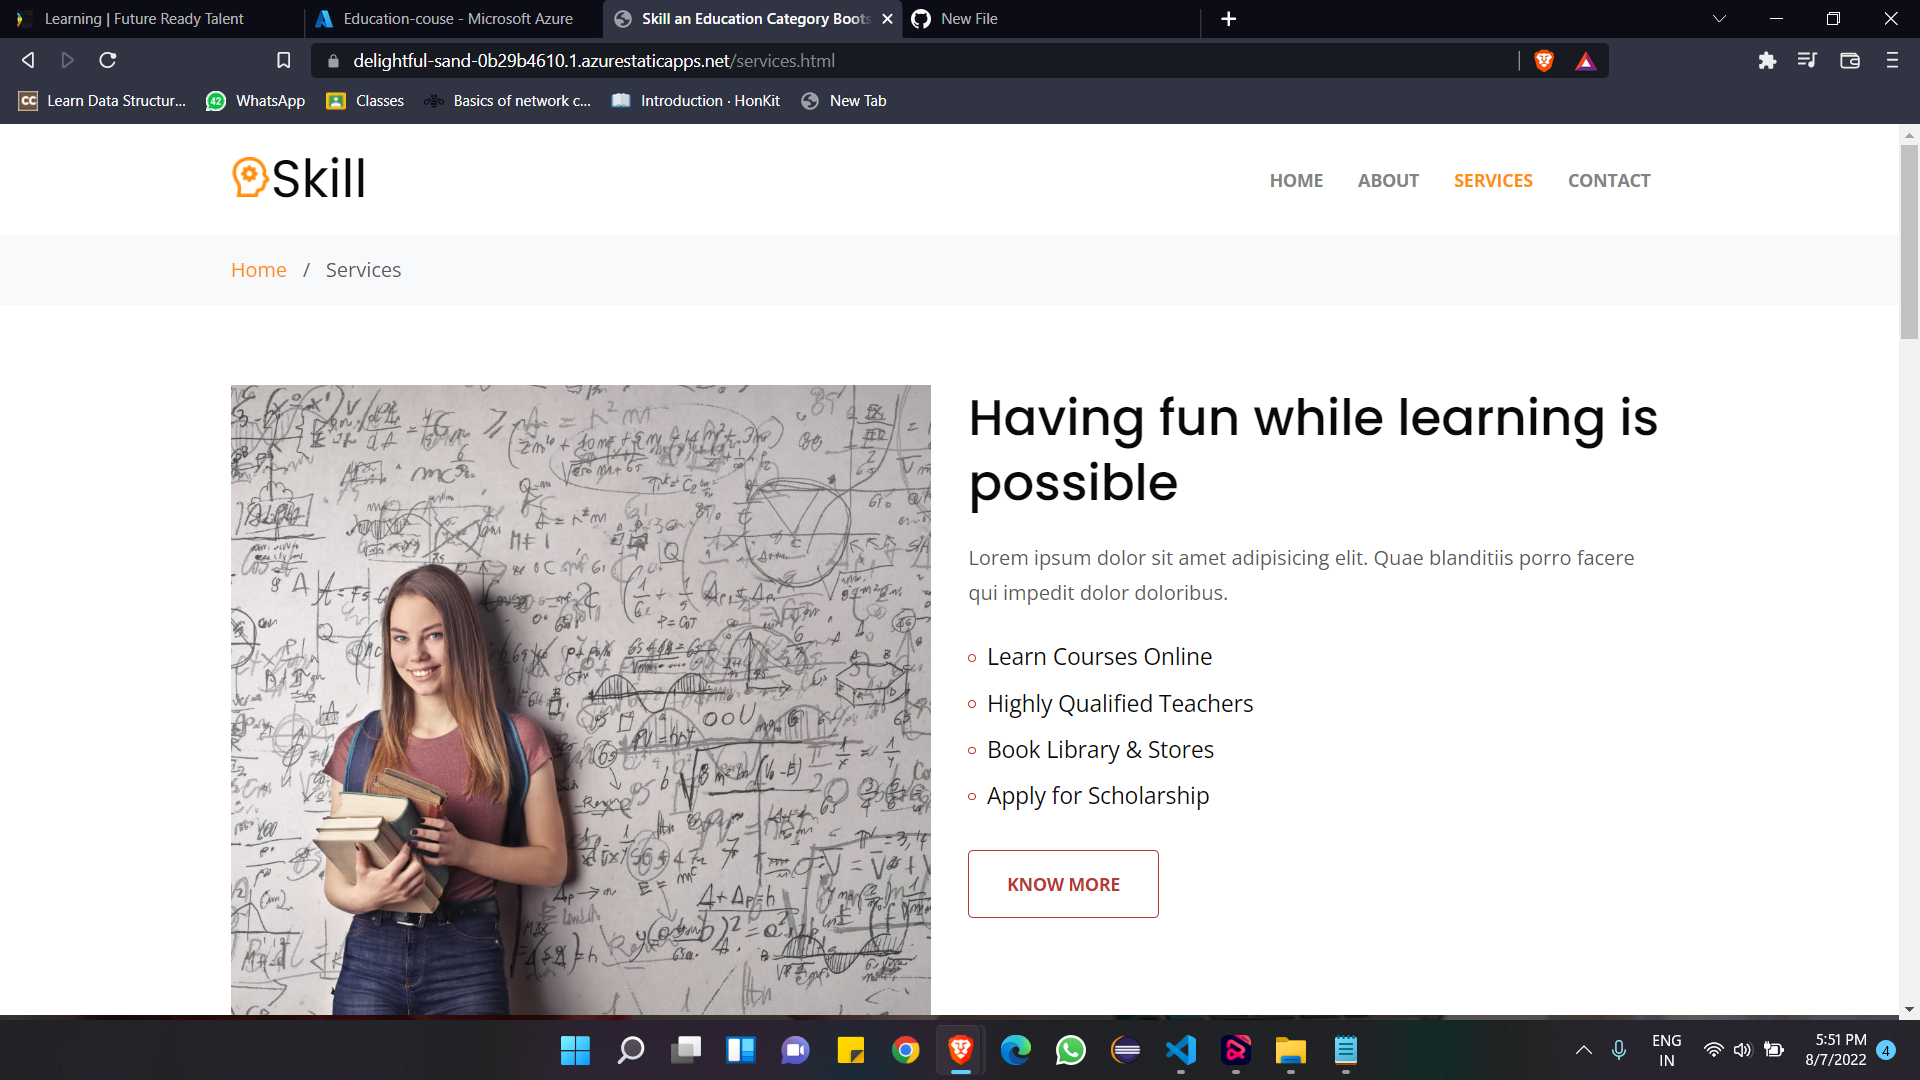Screen dimensions: 1920x1080
Task: Click the page vertical scrollbar thumb
Action: click(1909, 240)
